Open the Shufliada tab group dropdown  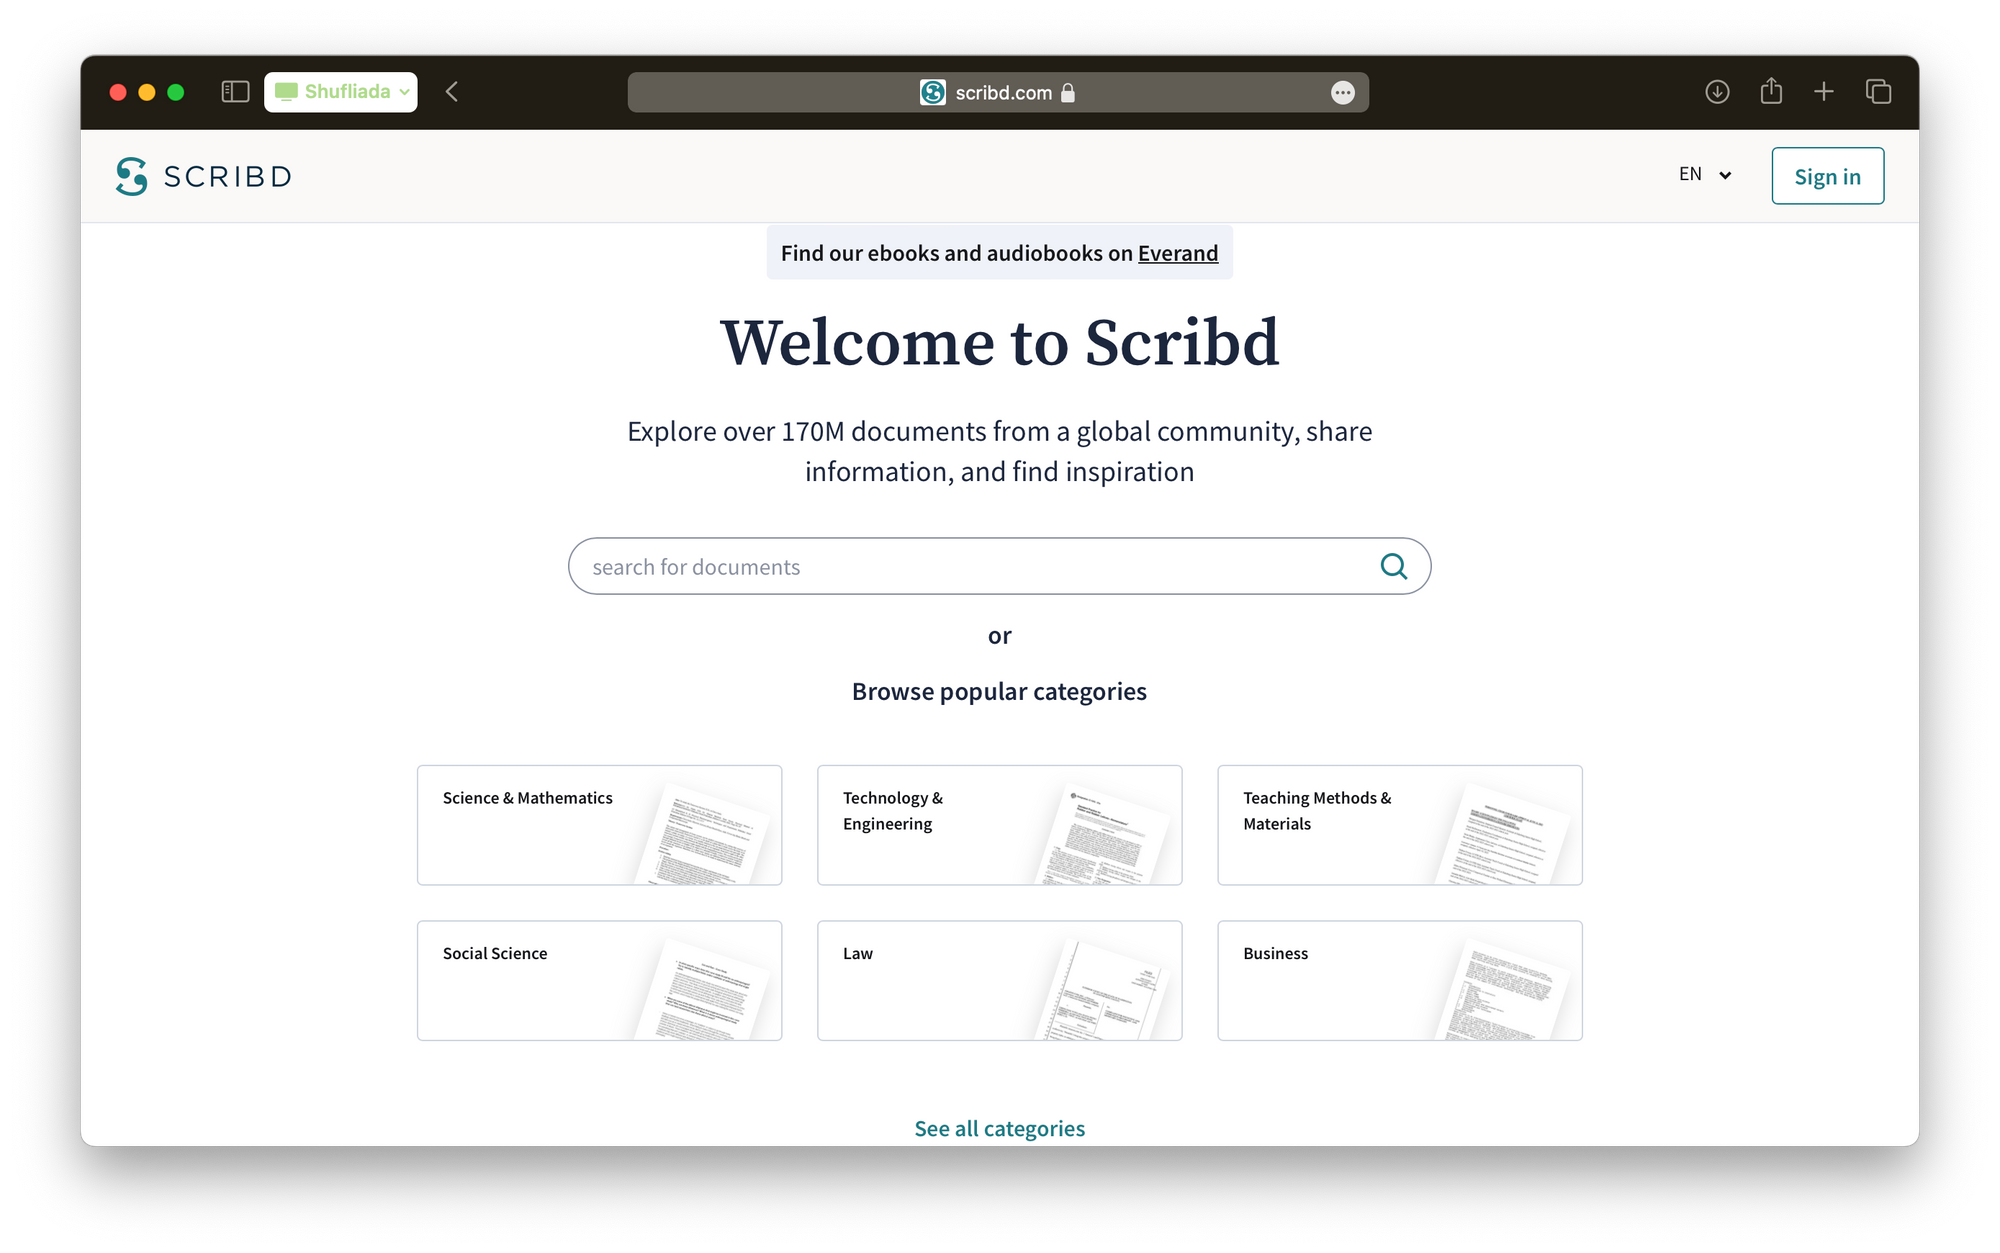[341, 92]
